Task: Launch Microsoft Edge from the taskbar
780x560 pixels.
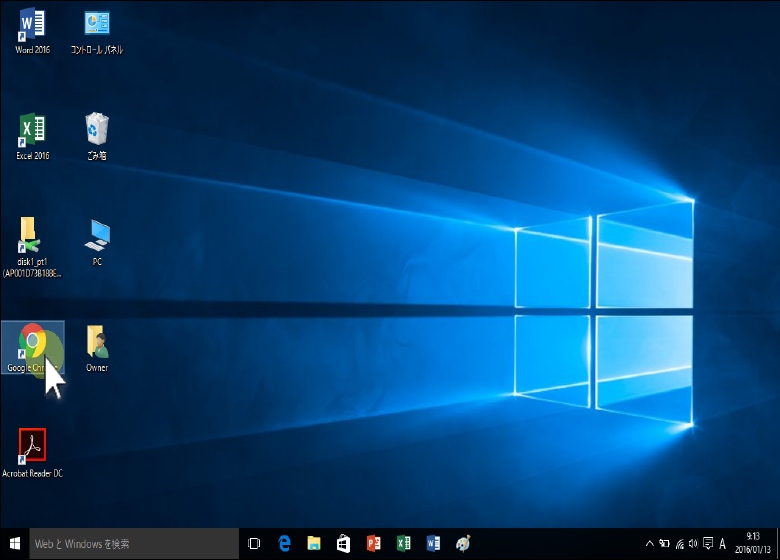Action: (284, 543)
